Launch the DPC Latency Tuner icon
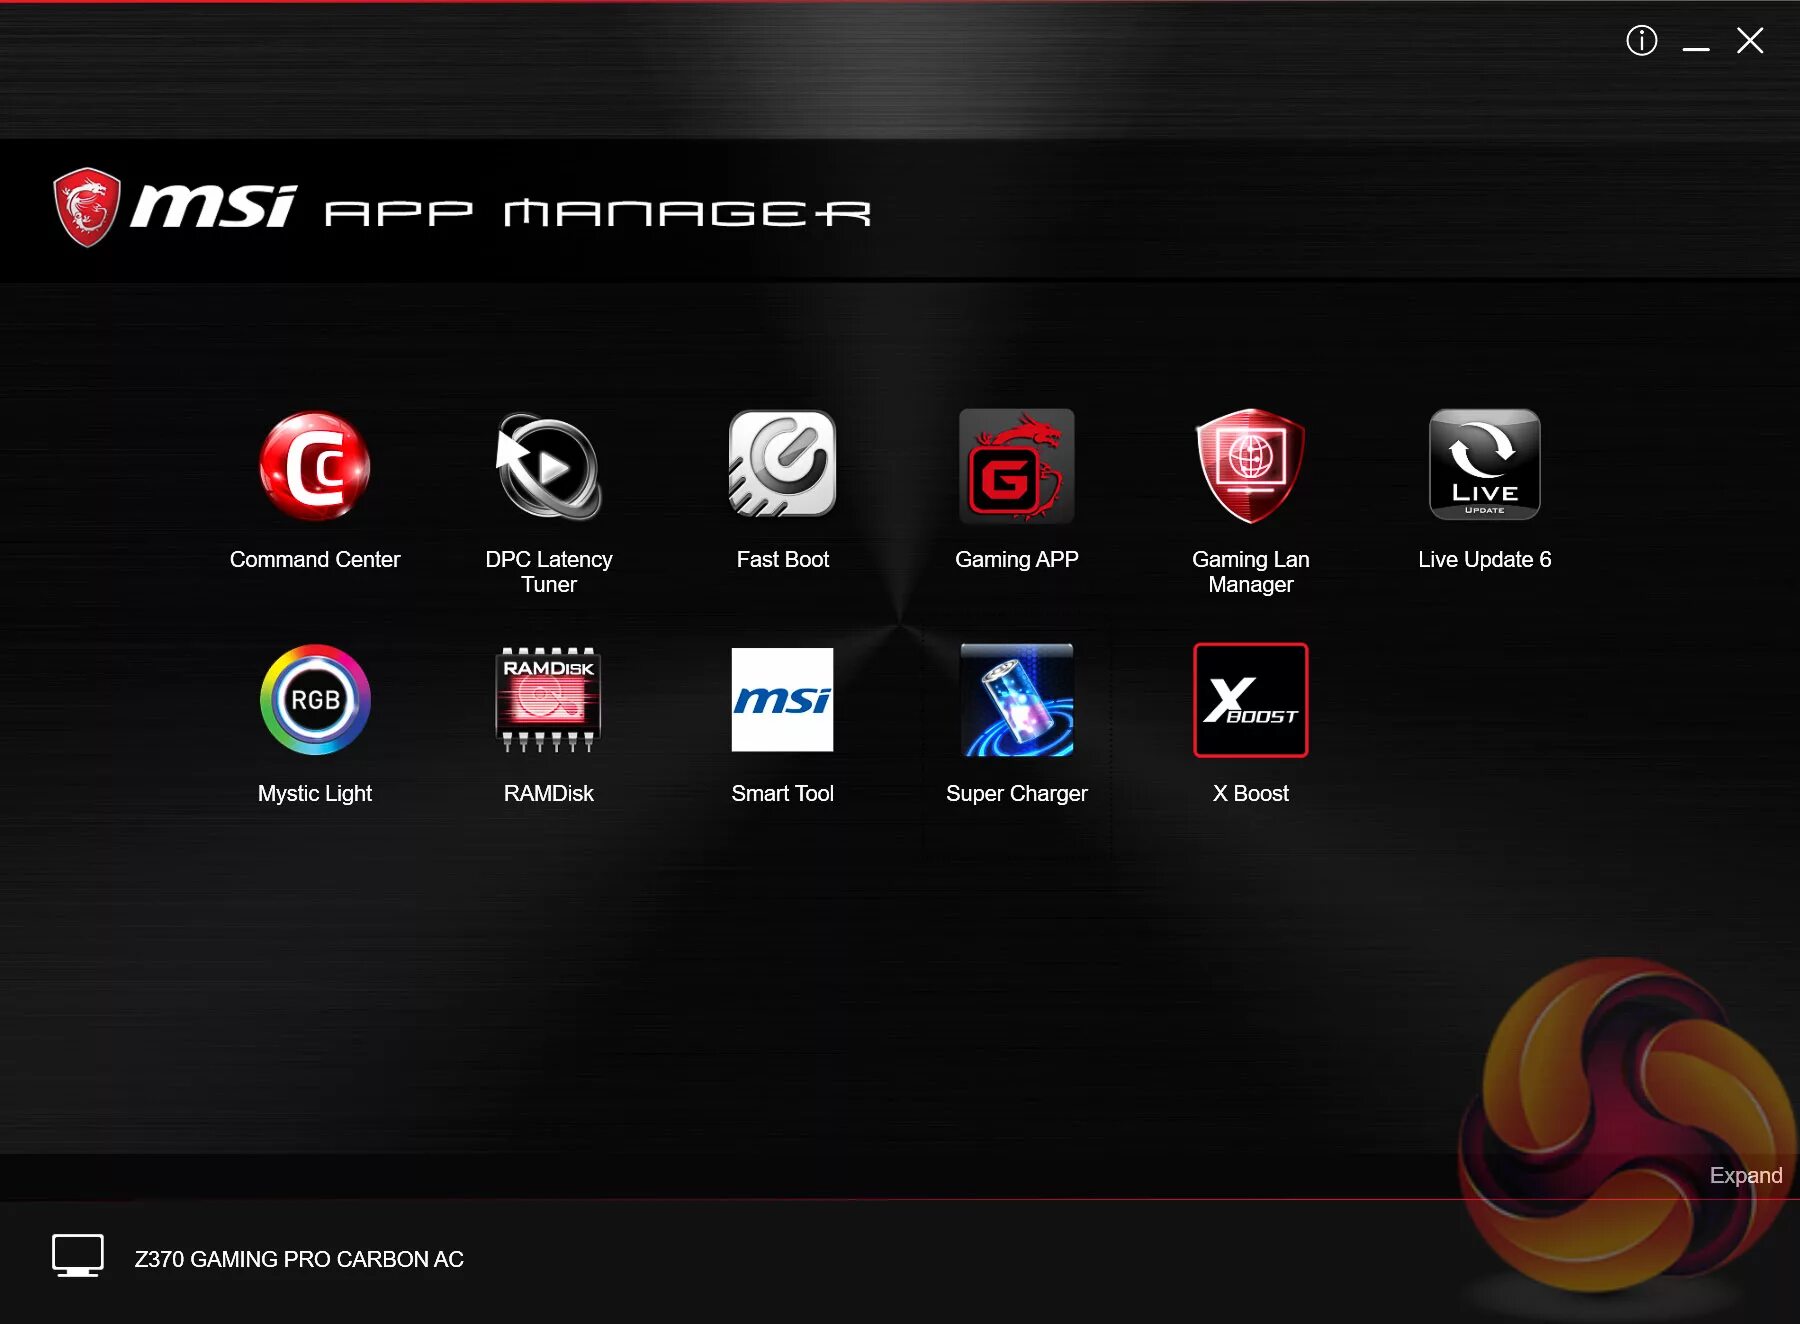This screenshot has height=1324, width=1800. click(x=549, y=466)
